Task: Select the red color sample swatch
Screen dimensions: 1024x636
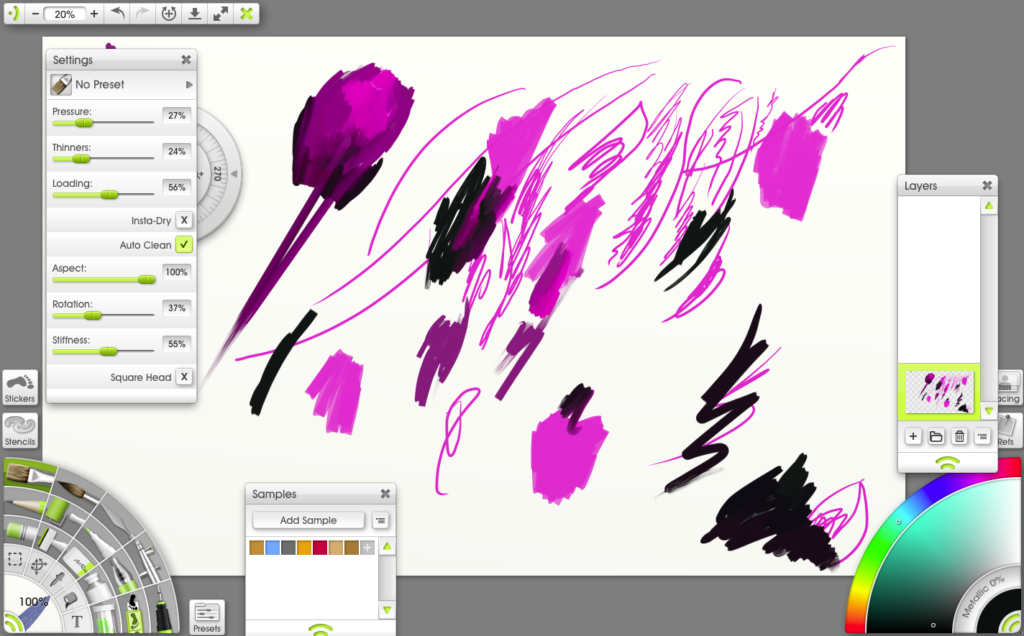Action: (320, 547)
